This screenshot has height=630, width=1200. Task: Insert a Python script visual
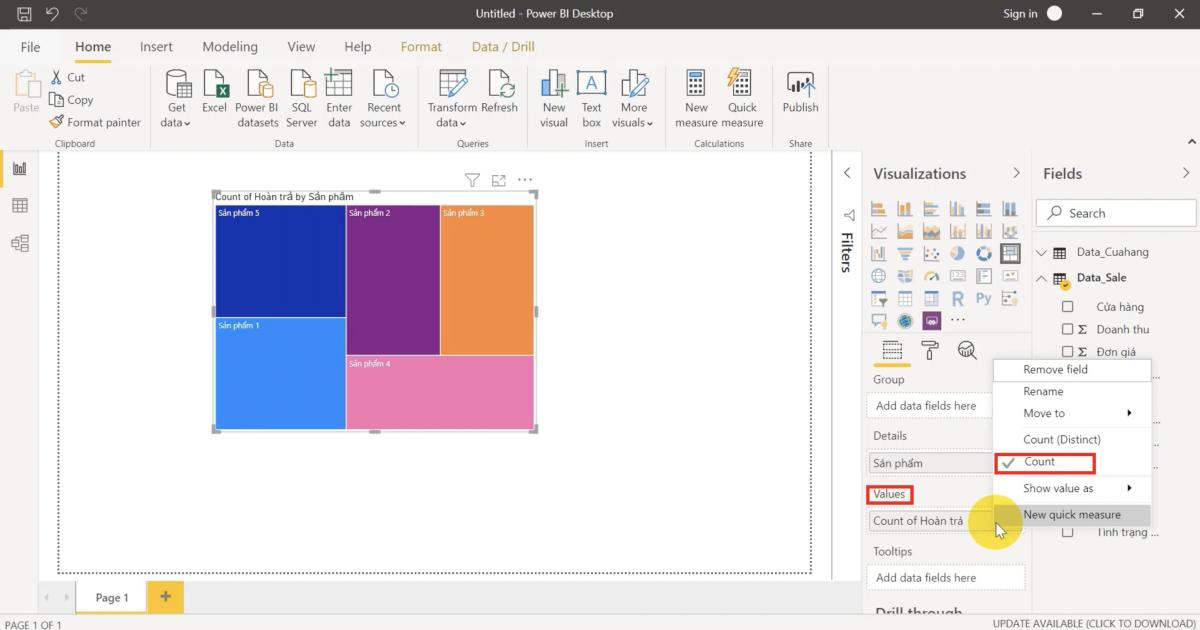tap(984, 298)
